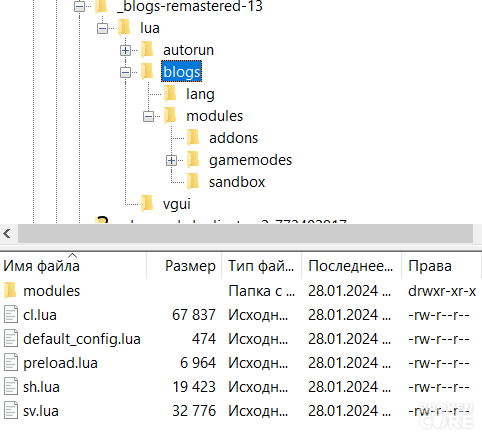Click the modules folder icon in tree
Image resolution: width=482 pixels, height=433 pixels.
tap(170, 116)
